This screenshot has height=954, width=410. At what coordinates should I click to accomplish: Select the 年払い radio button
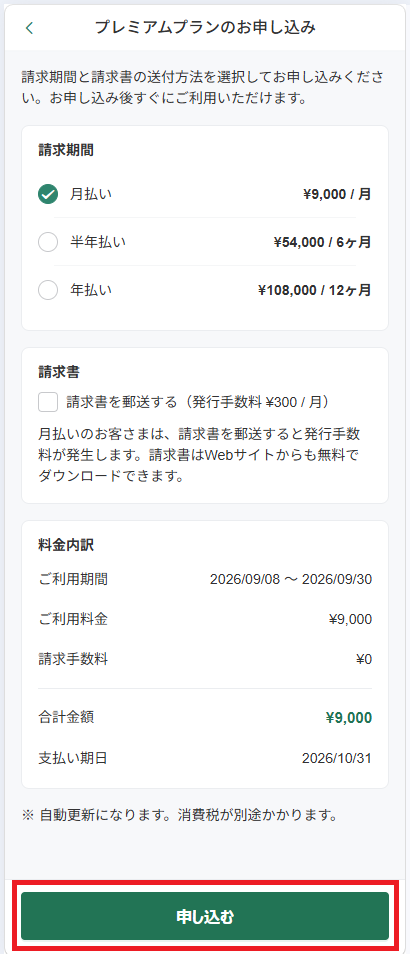[x=48, y=290]
